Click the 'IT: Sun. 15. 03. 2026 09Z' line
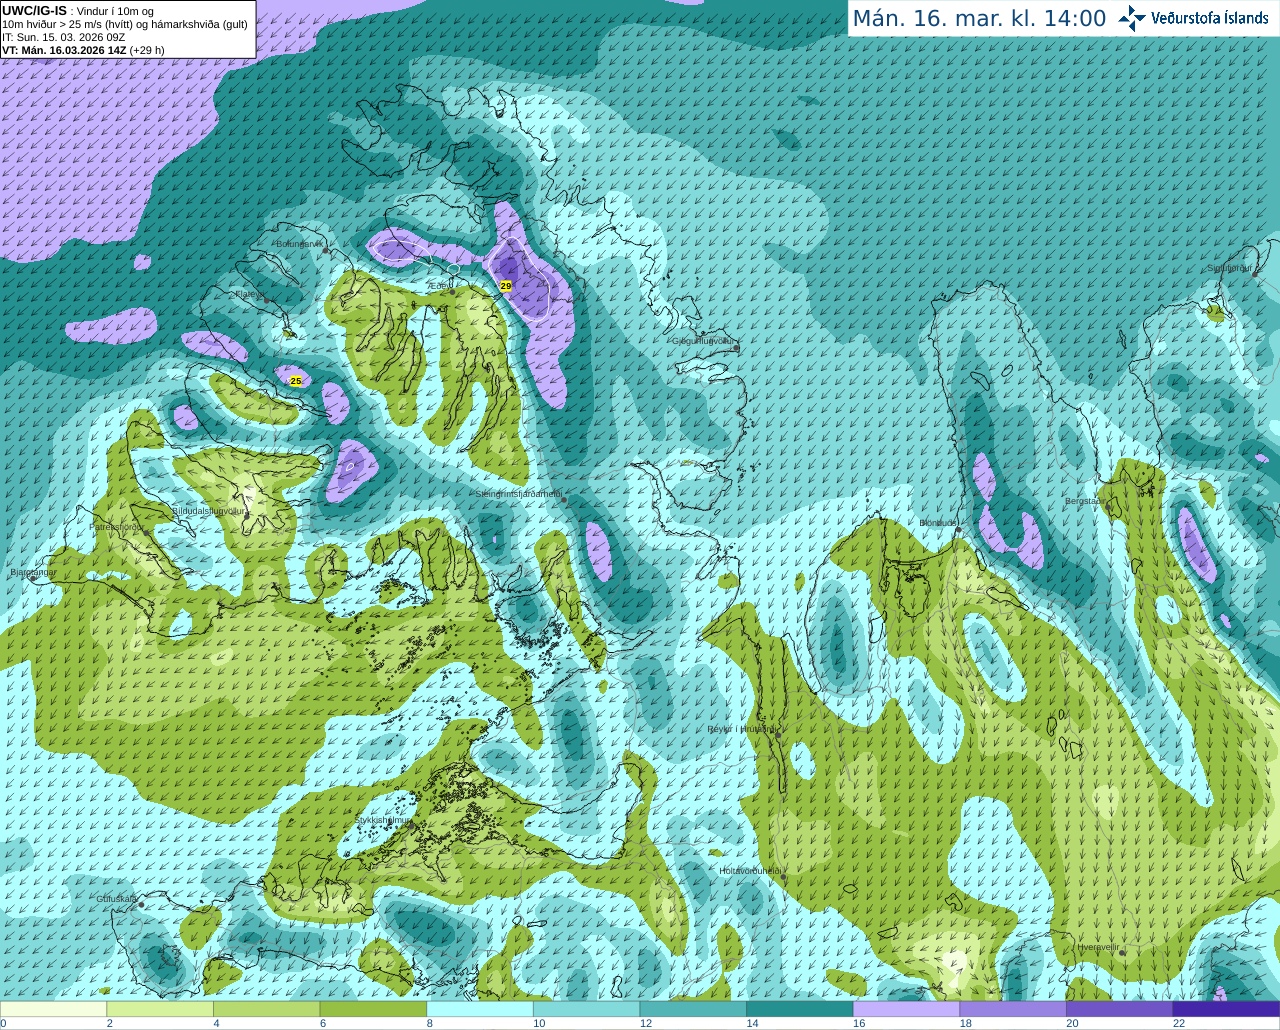The height and width of the screenshot is (1030, 1280). click(x=63, y=37)
